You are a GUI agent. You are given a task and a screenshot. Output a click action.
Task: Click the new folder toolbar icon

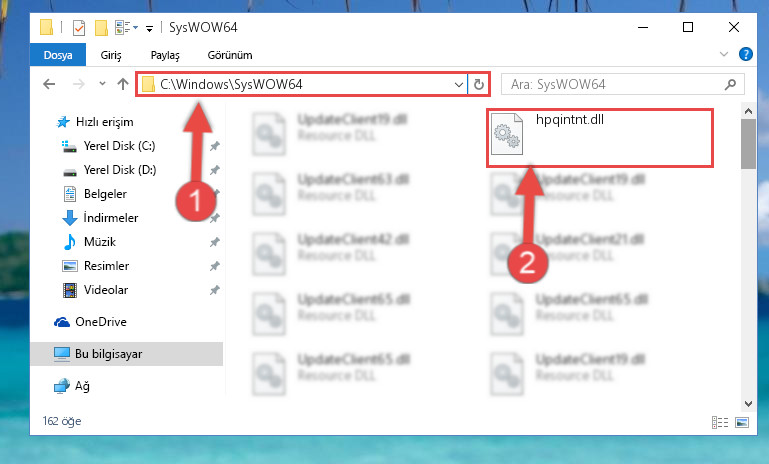(x=101, y=27)
